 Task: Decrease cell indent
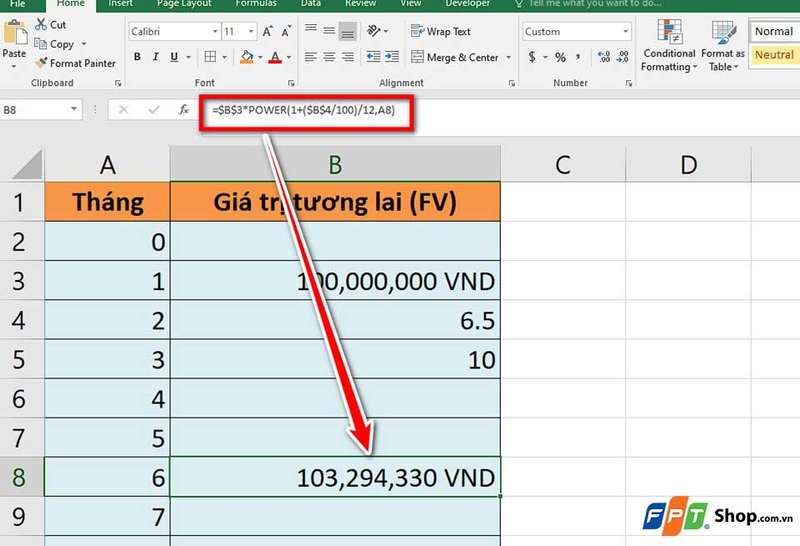click(x=373, y=57)
